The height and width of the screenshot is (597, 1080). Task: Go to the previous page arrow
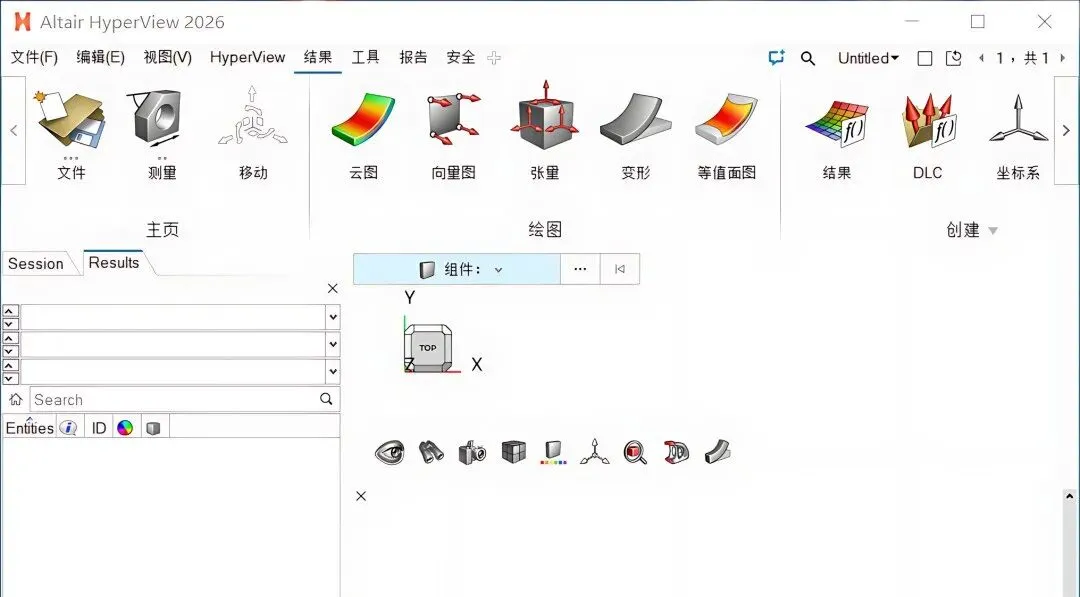pos(981,59)
